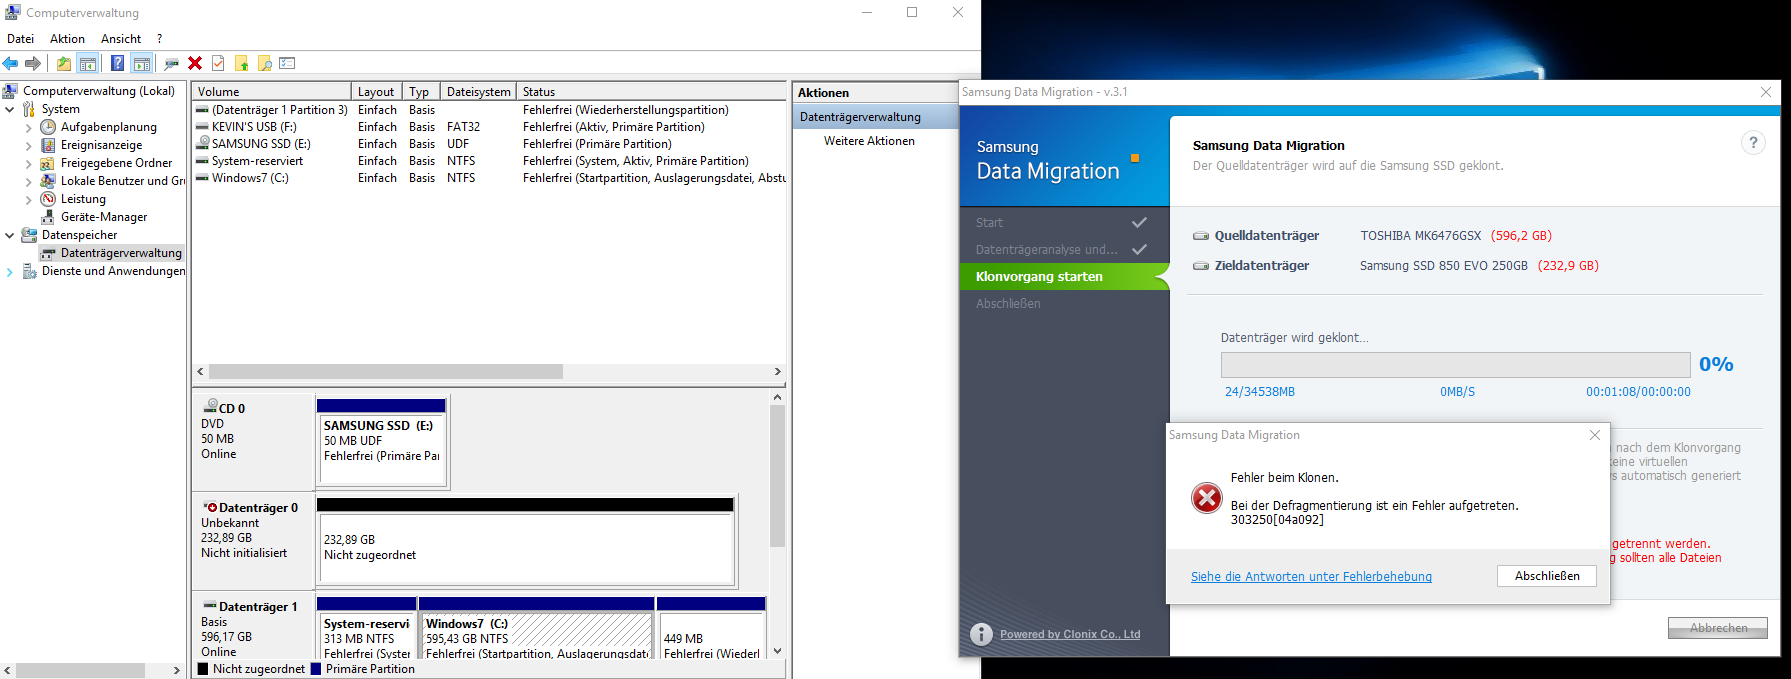
Task: Select the Windows7 (C:) partition block
Action: click(537, 630)
